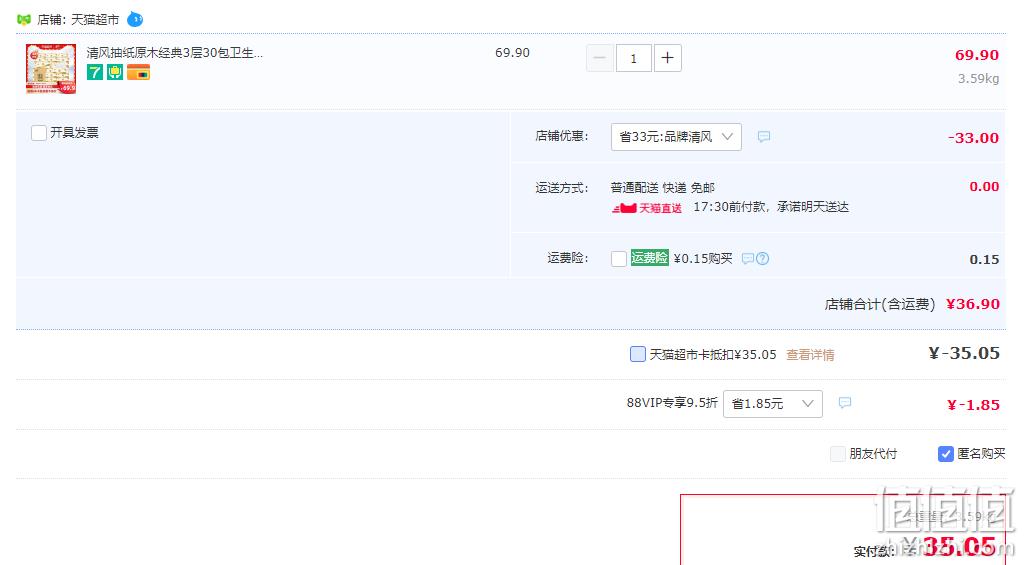Click the green shield guarantee badge icon
The width and height of the screenshot is (1024, 565).
pos(115,72)
